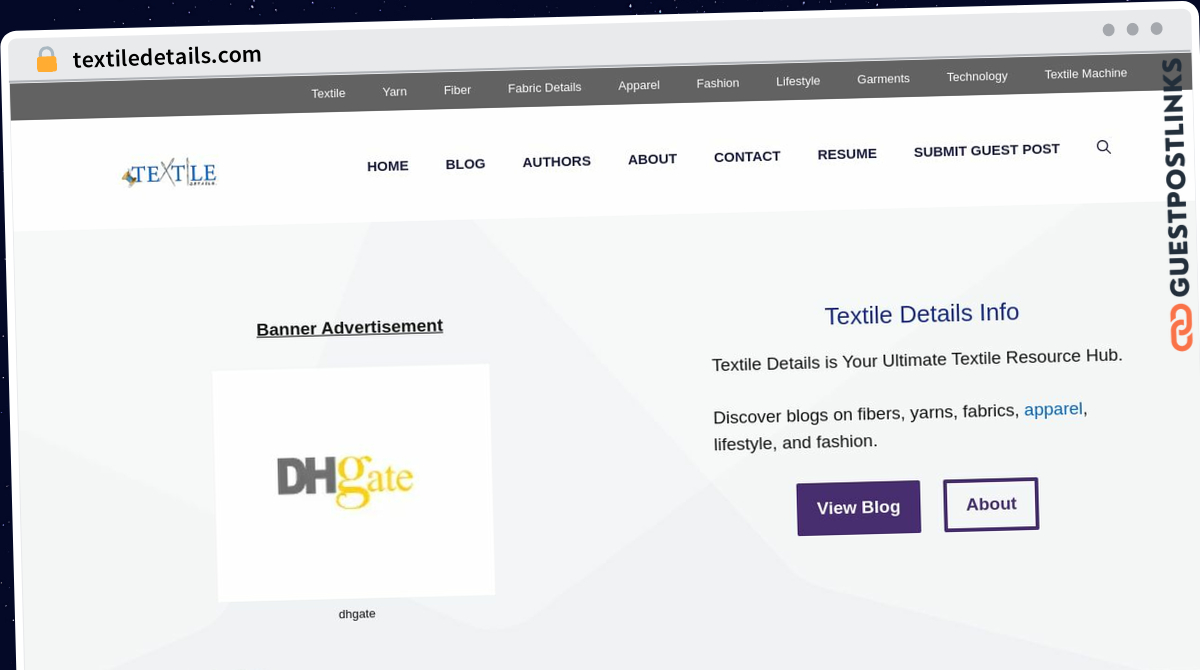1200x670 pixels.
Task: Navigate to the BLOG page
Action: 465,164
